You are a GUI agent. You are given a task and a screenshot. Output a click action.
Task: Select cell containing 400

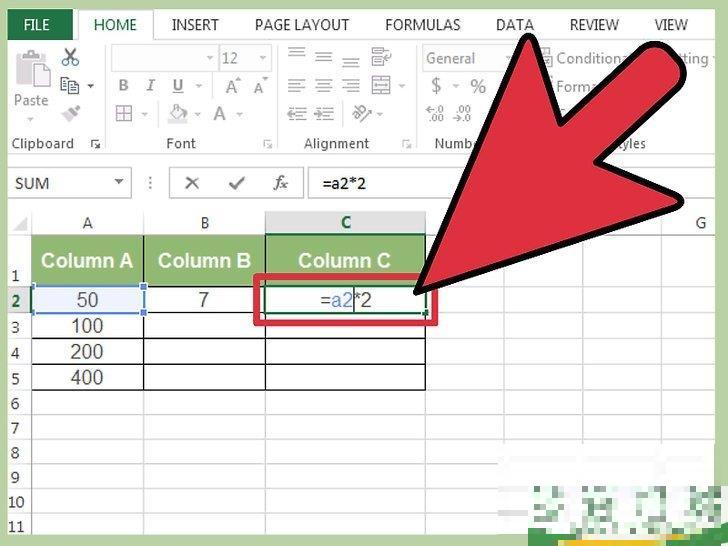pos(87,377)
